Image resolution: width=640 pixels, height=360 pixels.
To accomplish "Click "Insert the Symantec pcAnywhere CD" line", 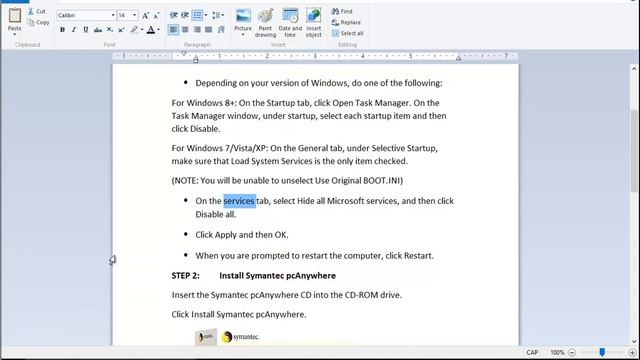I will [x=287, y=295].
